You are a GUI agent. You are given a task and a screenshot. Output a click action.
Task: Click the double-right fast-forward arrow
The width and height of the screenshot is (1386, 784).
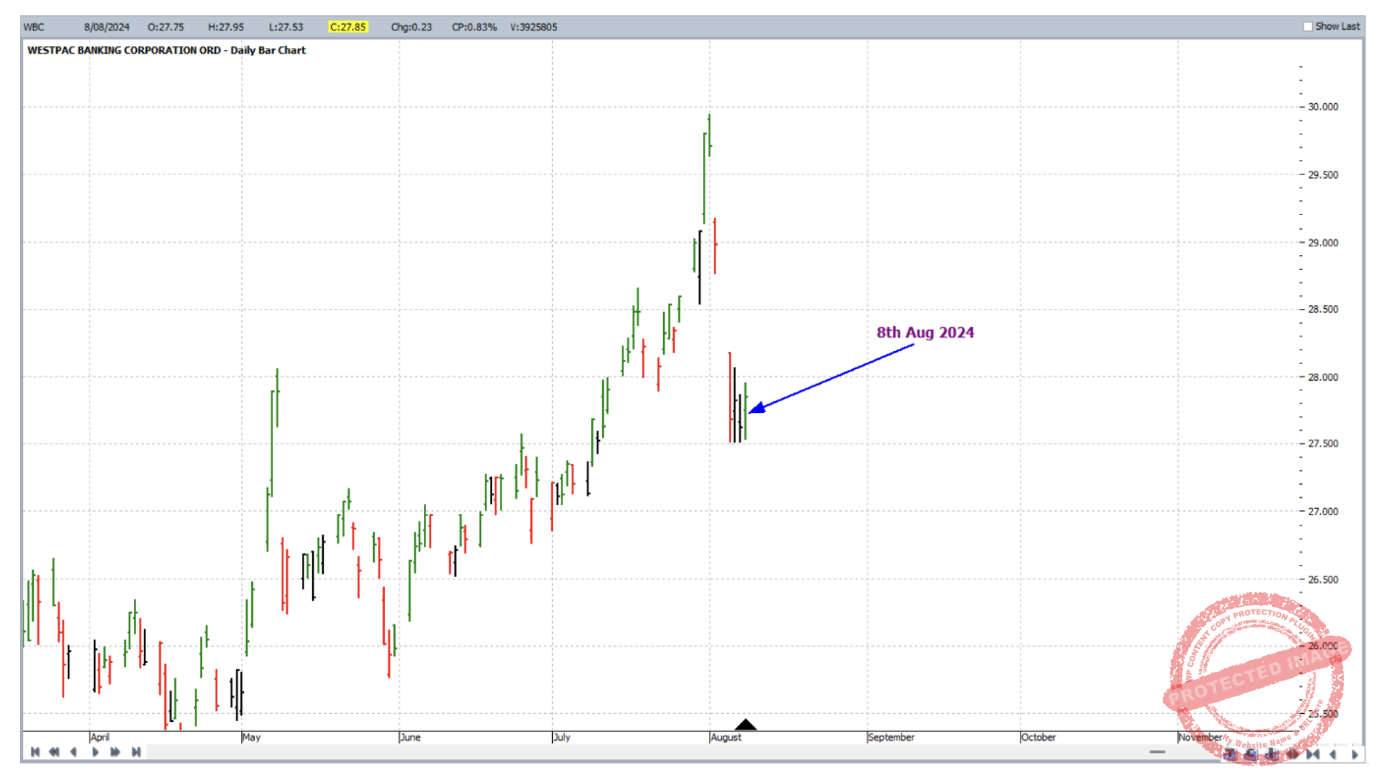tap(115, 752)
